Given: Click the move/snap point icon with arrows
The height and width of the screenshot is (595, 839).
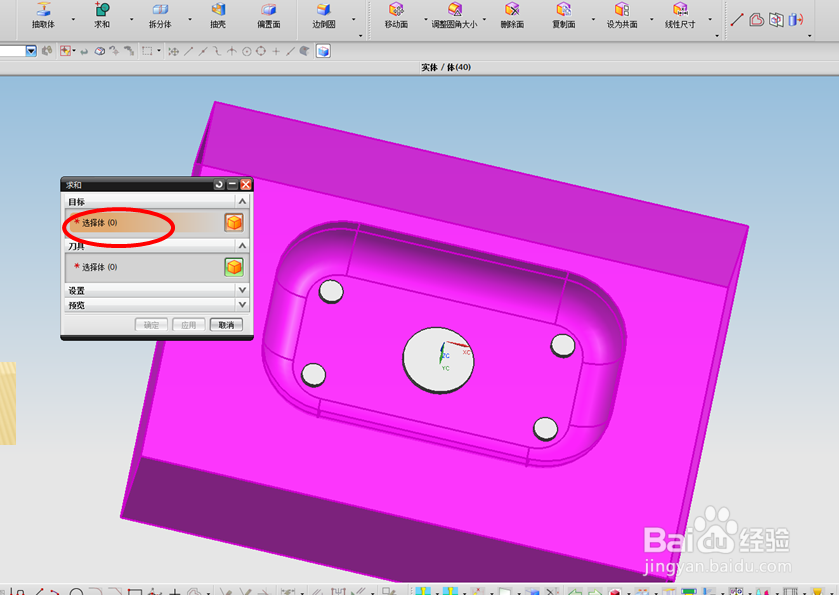Looking at the screenshot, I should point(173,51).
